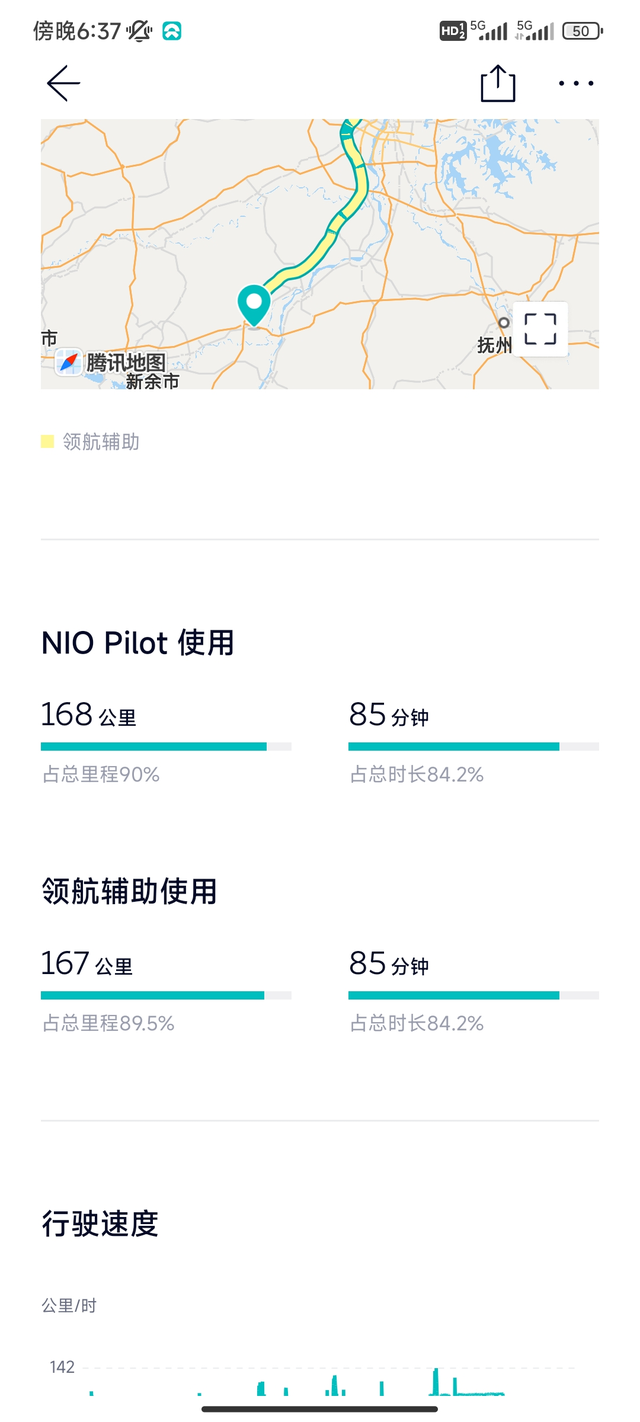
Task: Tap the 新余市 city label on map
Action: tap(152, 381)
